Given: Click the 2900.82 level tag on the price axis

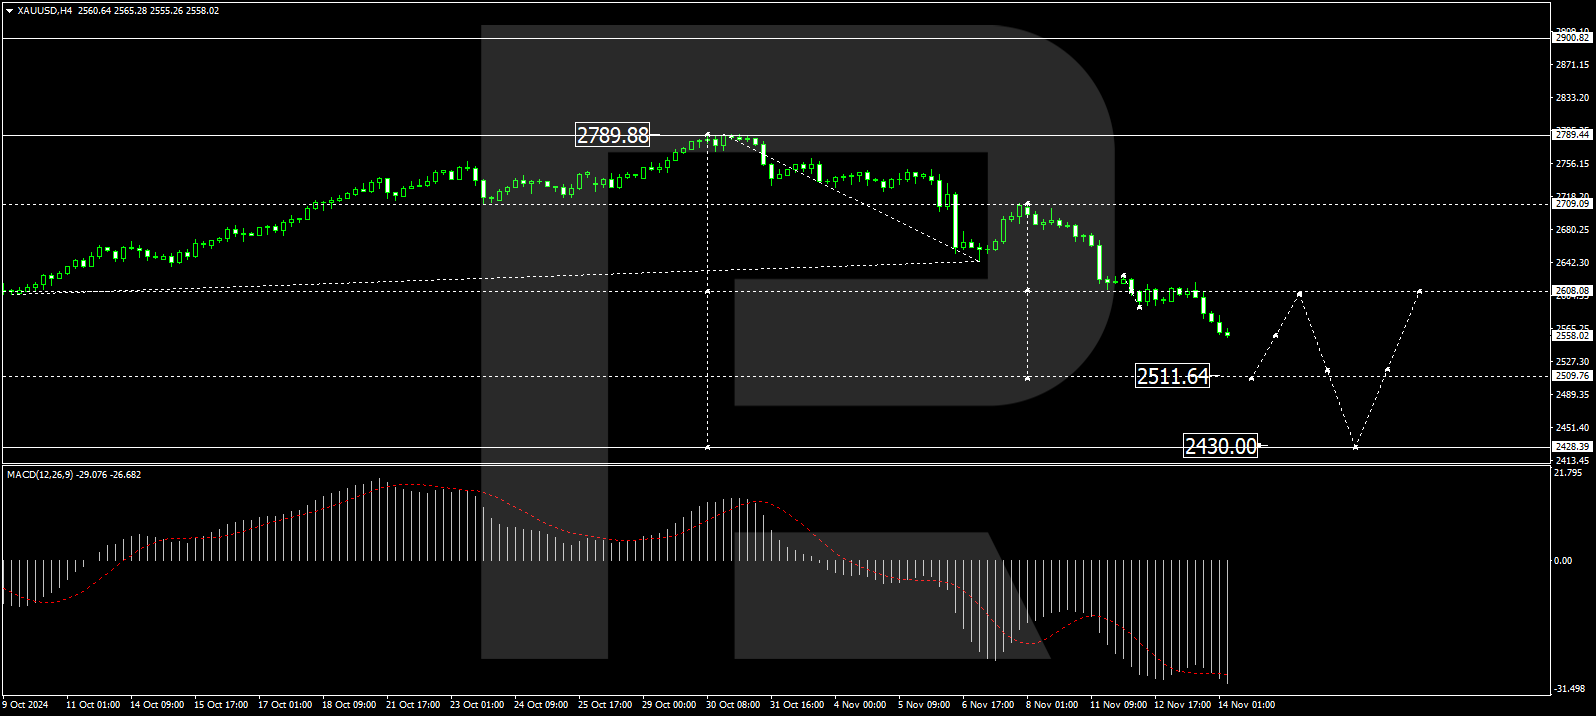Looking at the screenshot, I should 1571,38.
